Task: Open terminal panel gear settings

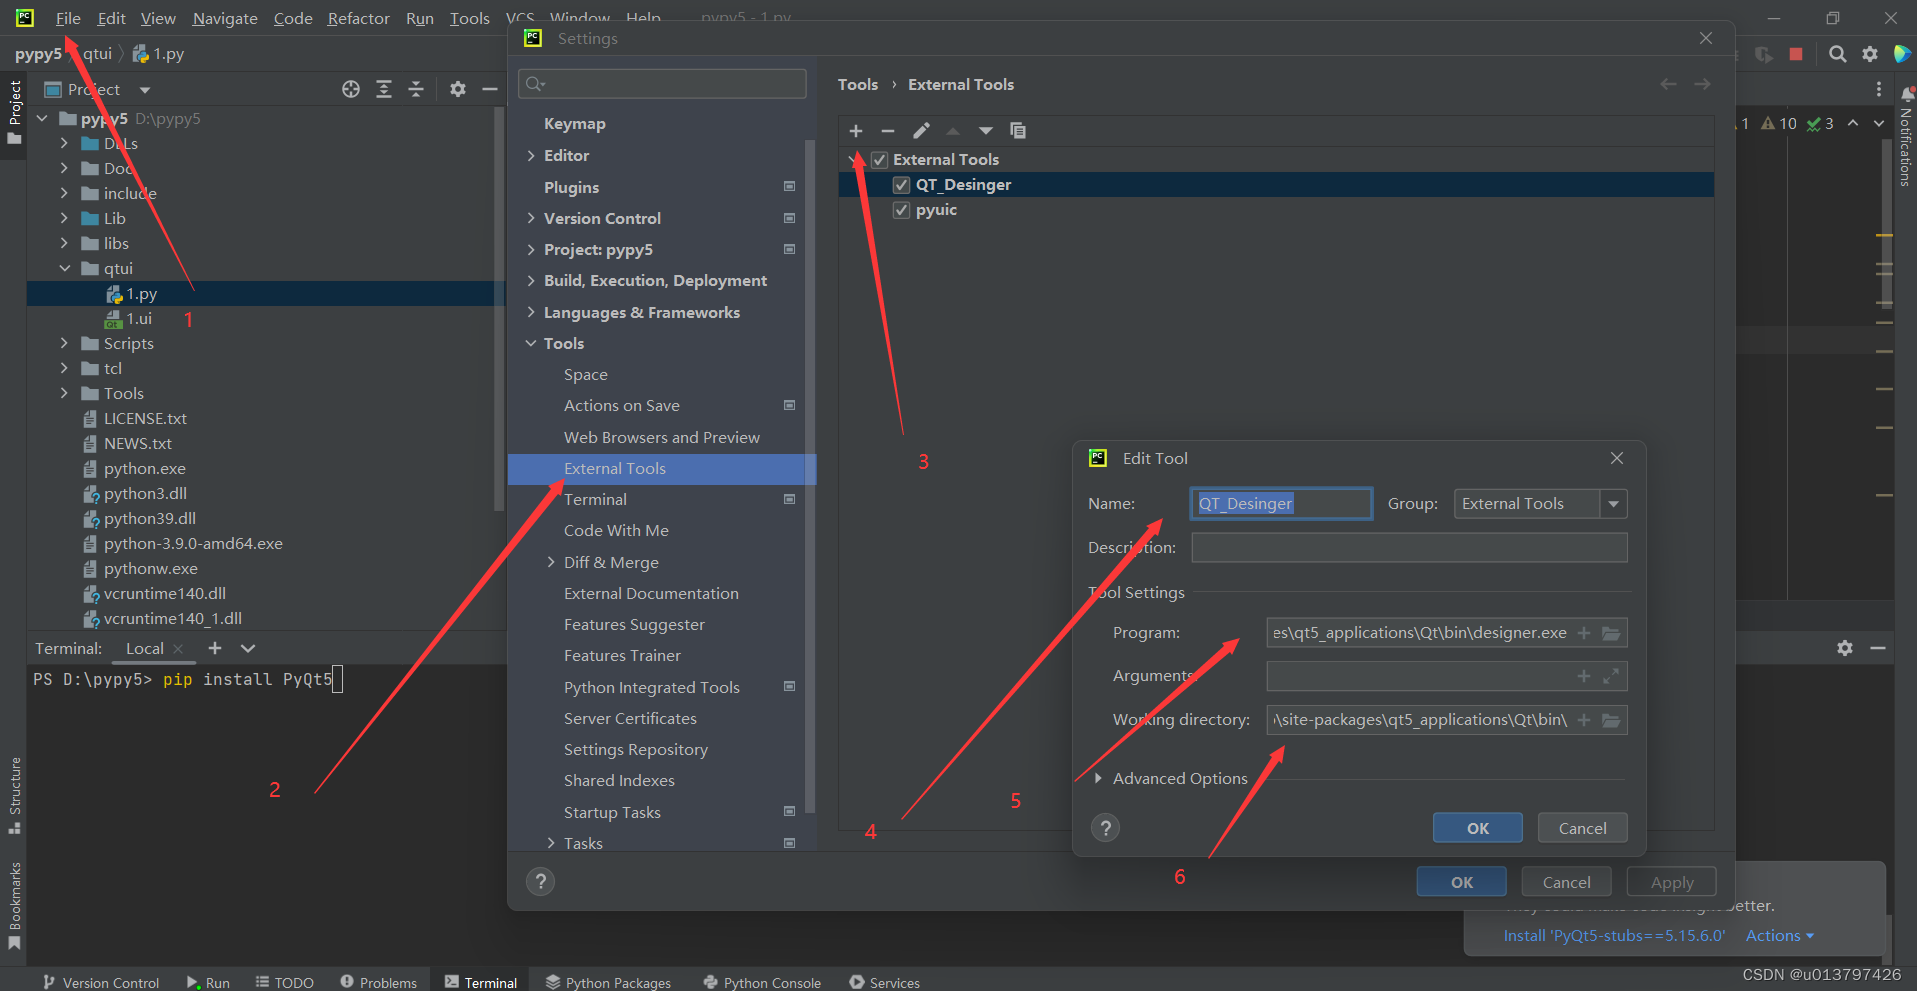Action: [x=1845, y=648]
